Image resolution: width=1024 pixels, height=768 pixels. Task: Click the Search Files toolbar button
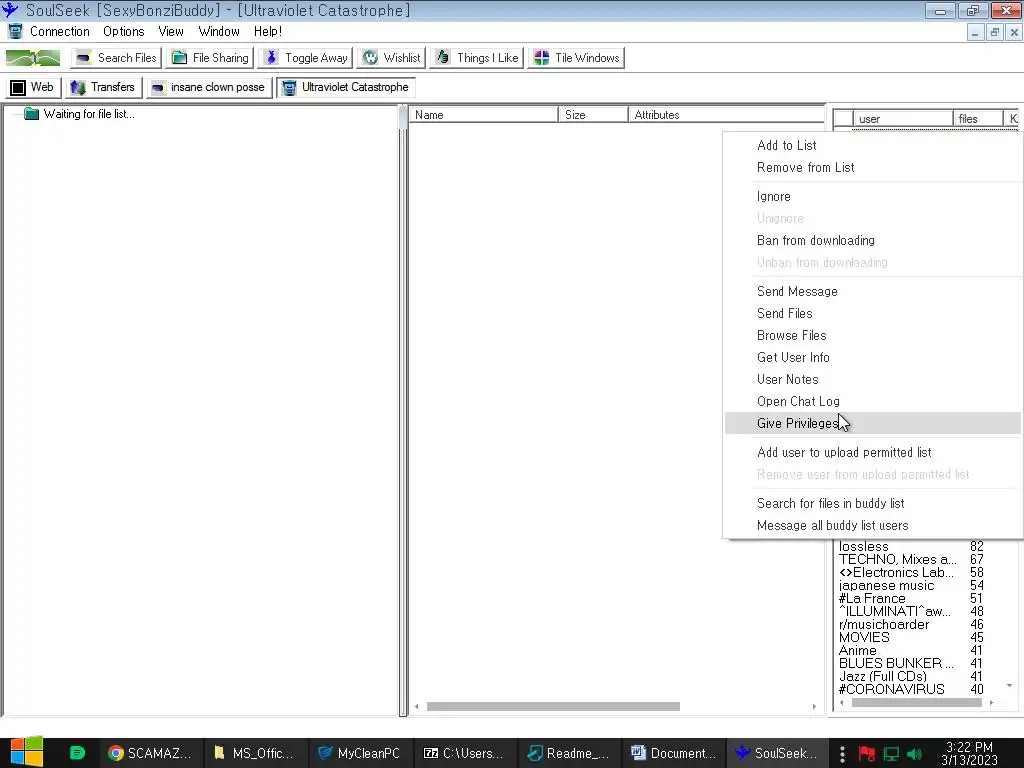coord(116,57)
